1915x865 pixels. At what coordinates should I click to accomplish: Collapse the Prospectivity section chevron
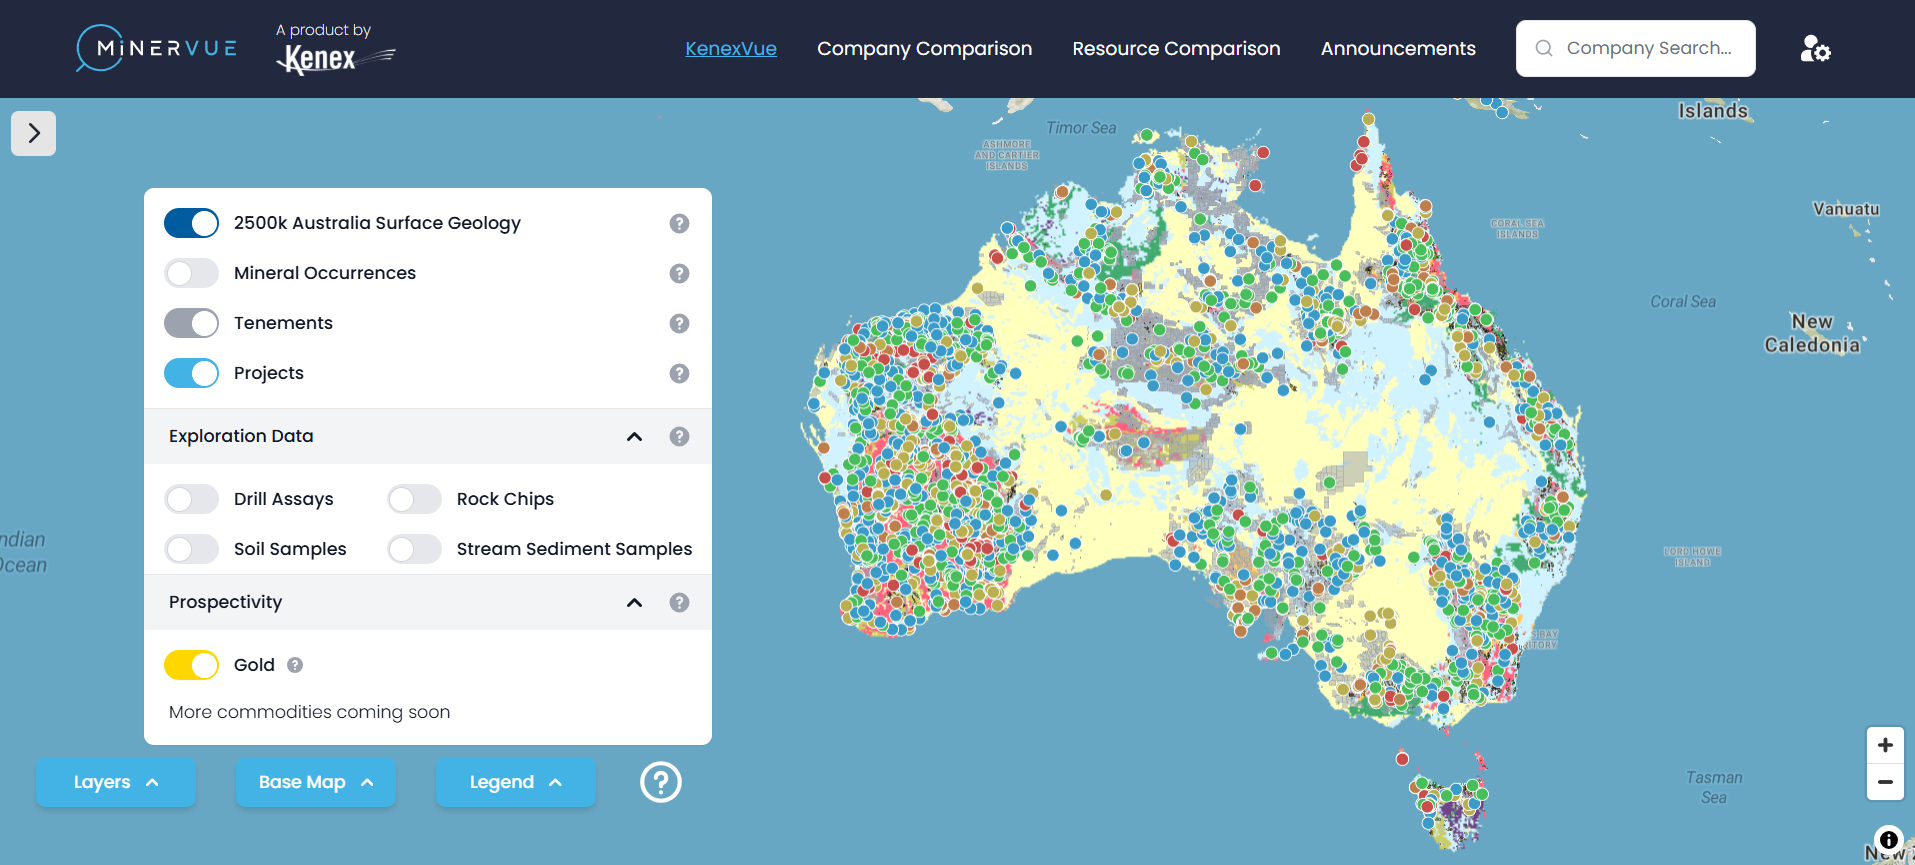634,602
